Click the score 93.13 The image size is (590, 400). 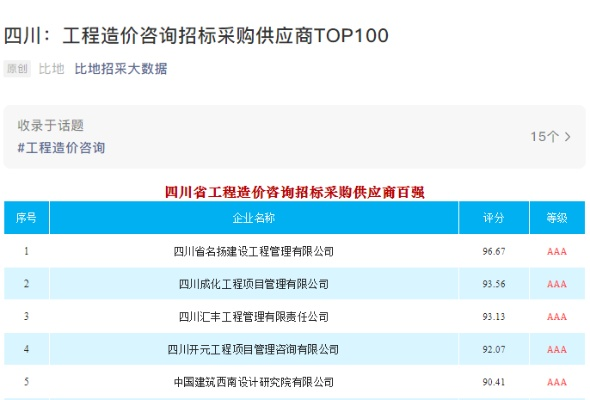(494, 316)
